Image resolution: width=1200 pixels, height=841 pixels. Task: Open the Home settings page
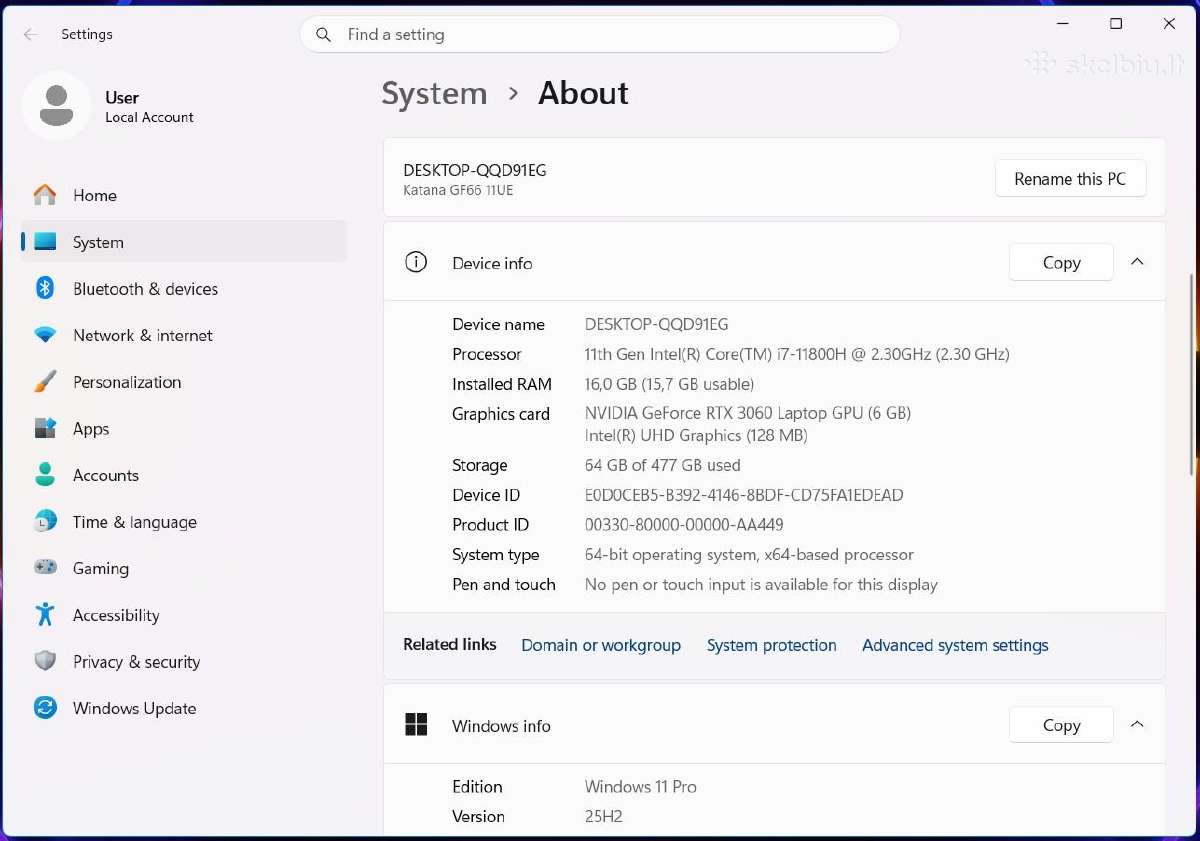pos(184,195)
